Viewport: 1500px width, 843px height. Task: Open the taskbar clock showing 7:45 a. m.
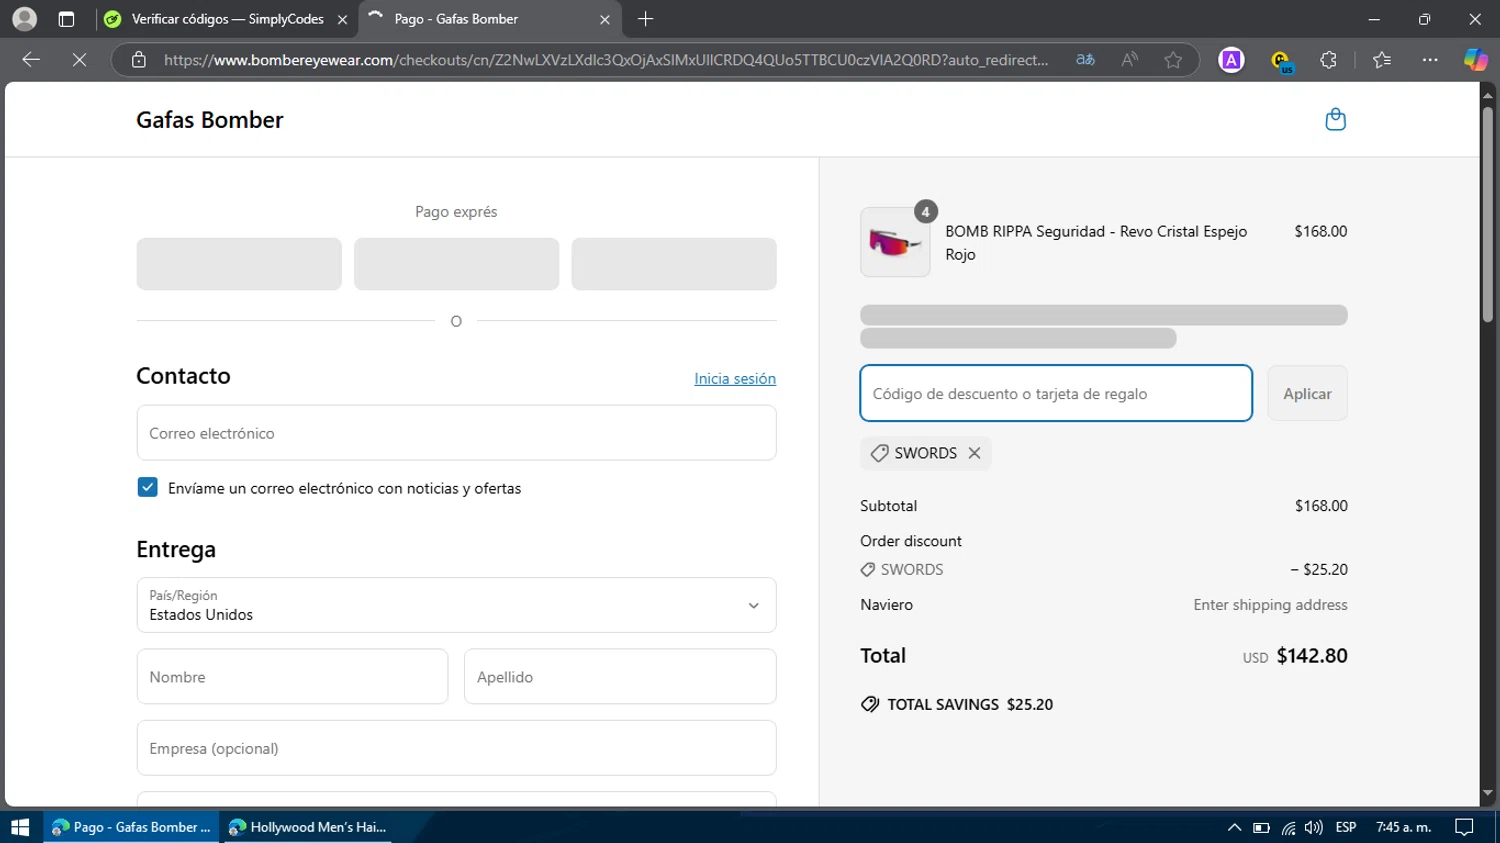point(1403,827)
